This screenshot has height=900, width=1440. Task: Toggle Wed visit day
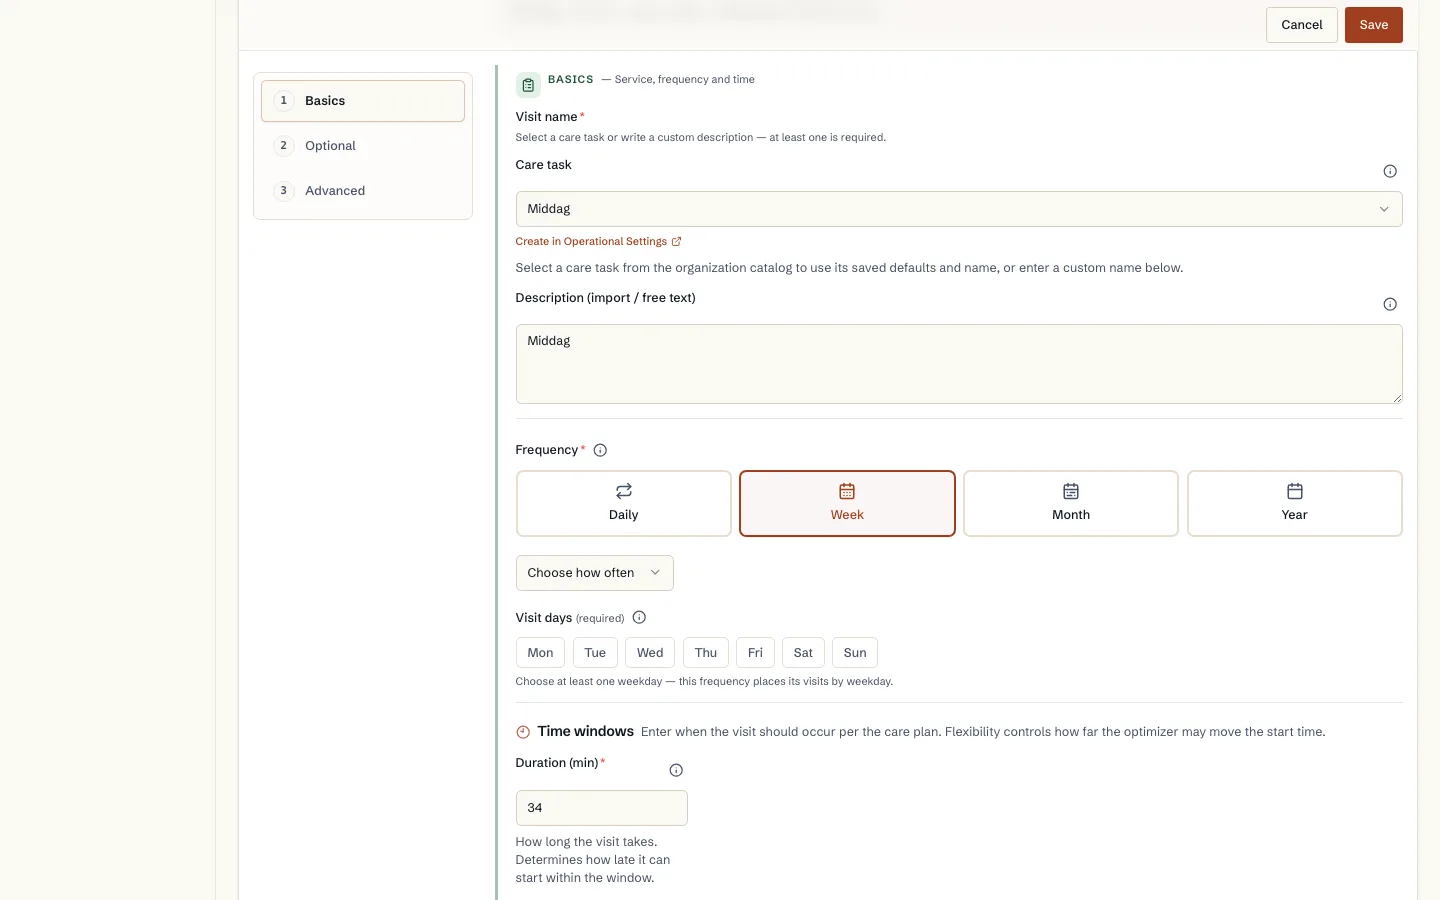[650, 652]
